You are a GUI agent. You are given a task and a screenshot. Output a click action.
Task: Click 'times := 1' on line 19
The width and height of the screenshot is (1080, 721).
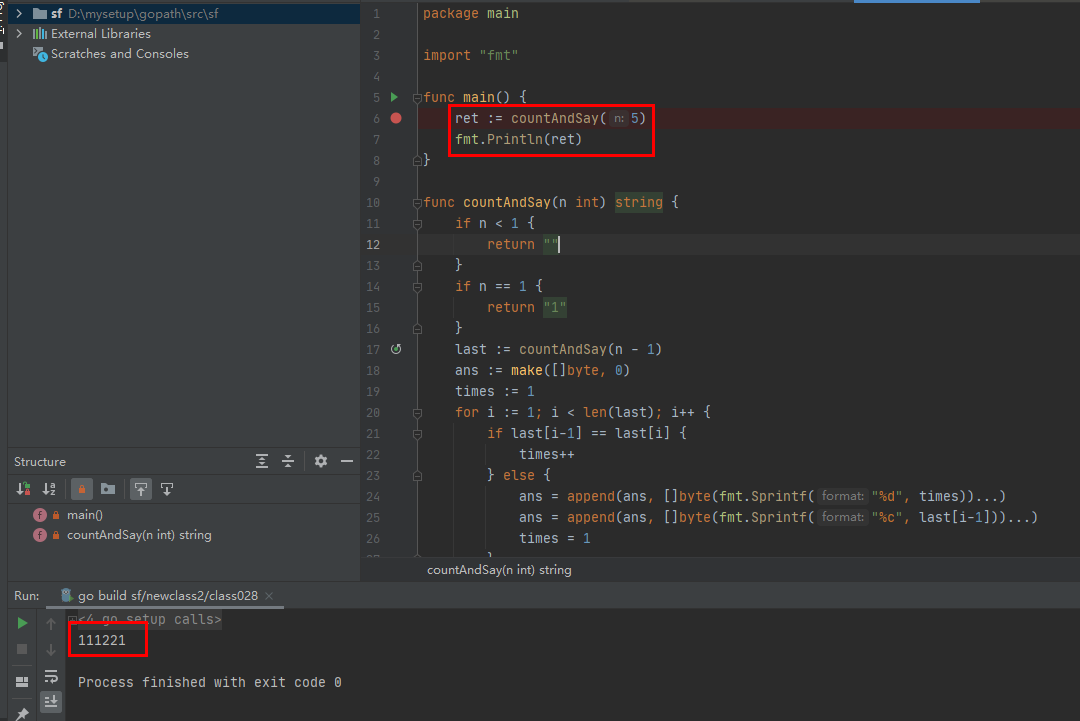[x=495, y=391]
